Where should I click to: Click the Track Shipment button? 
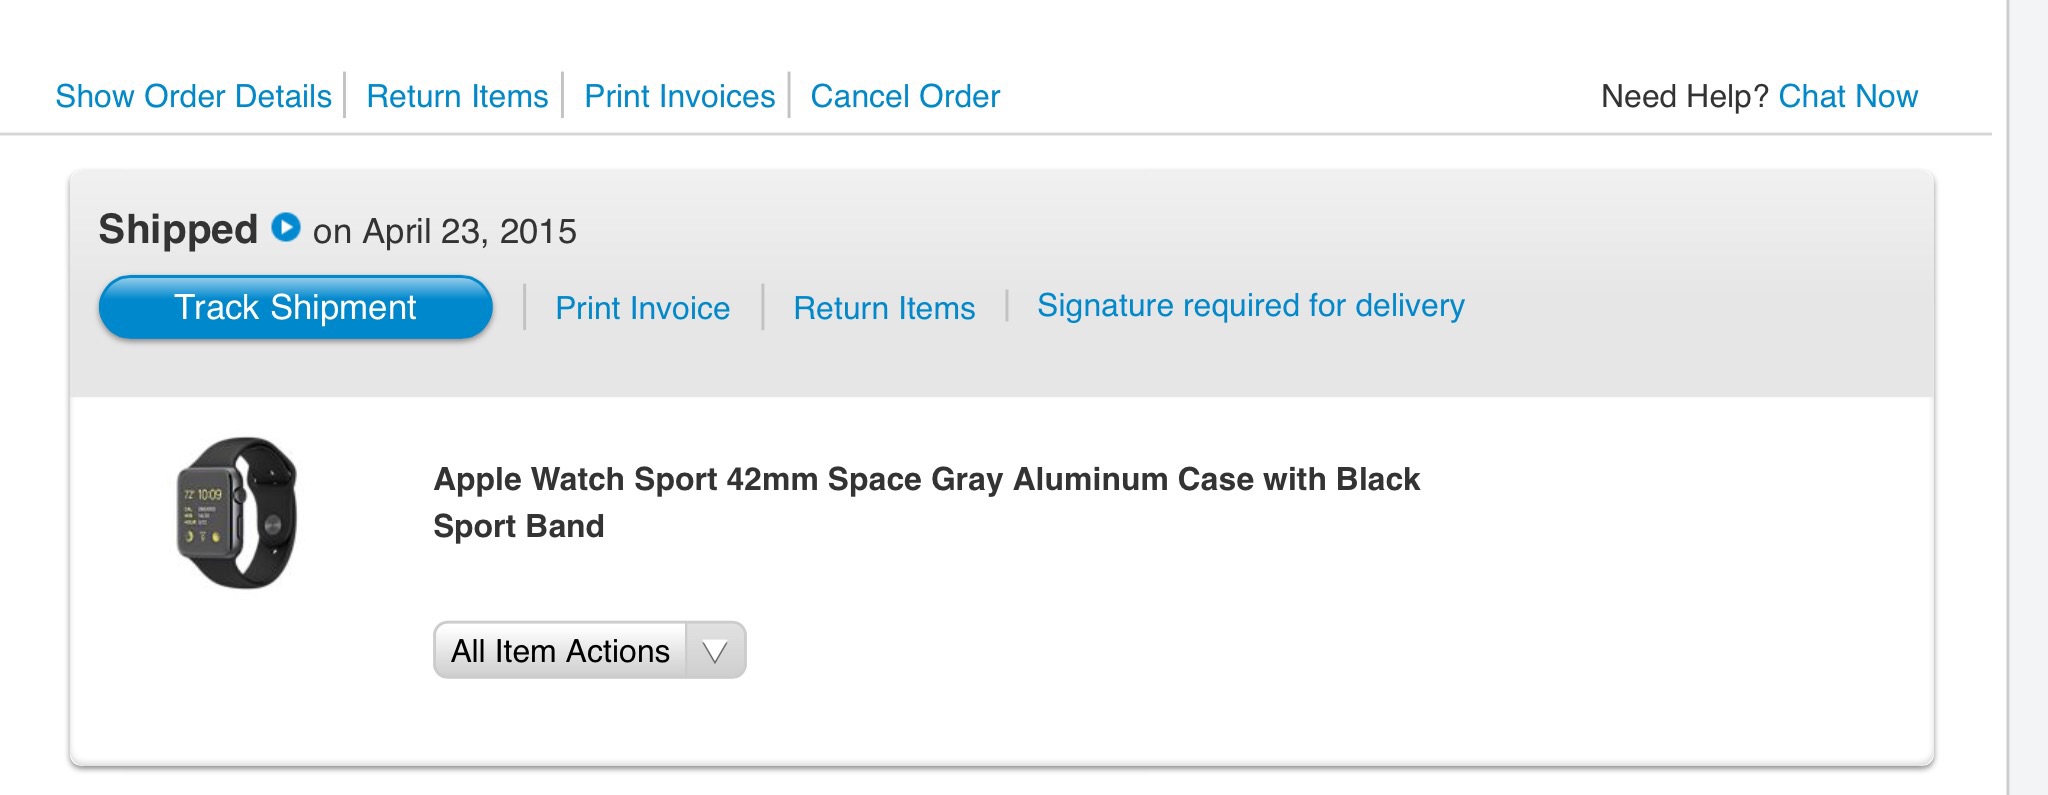pos(295,307)
